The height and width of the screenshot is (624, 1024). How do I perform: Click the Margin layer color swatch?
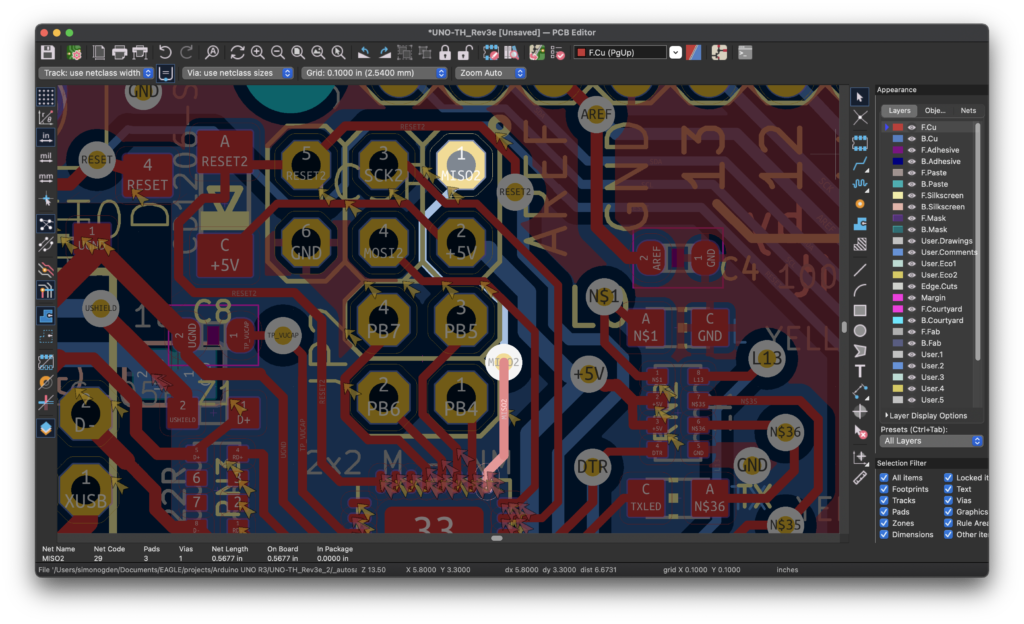click(898, 298)
